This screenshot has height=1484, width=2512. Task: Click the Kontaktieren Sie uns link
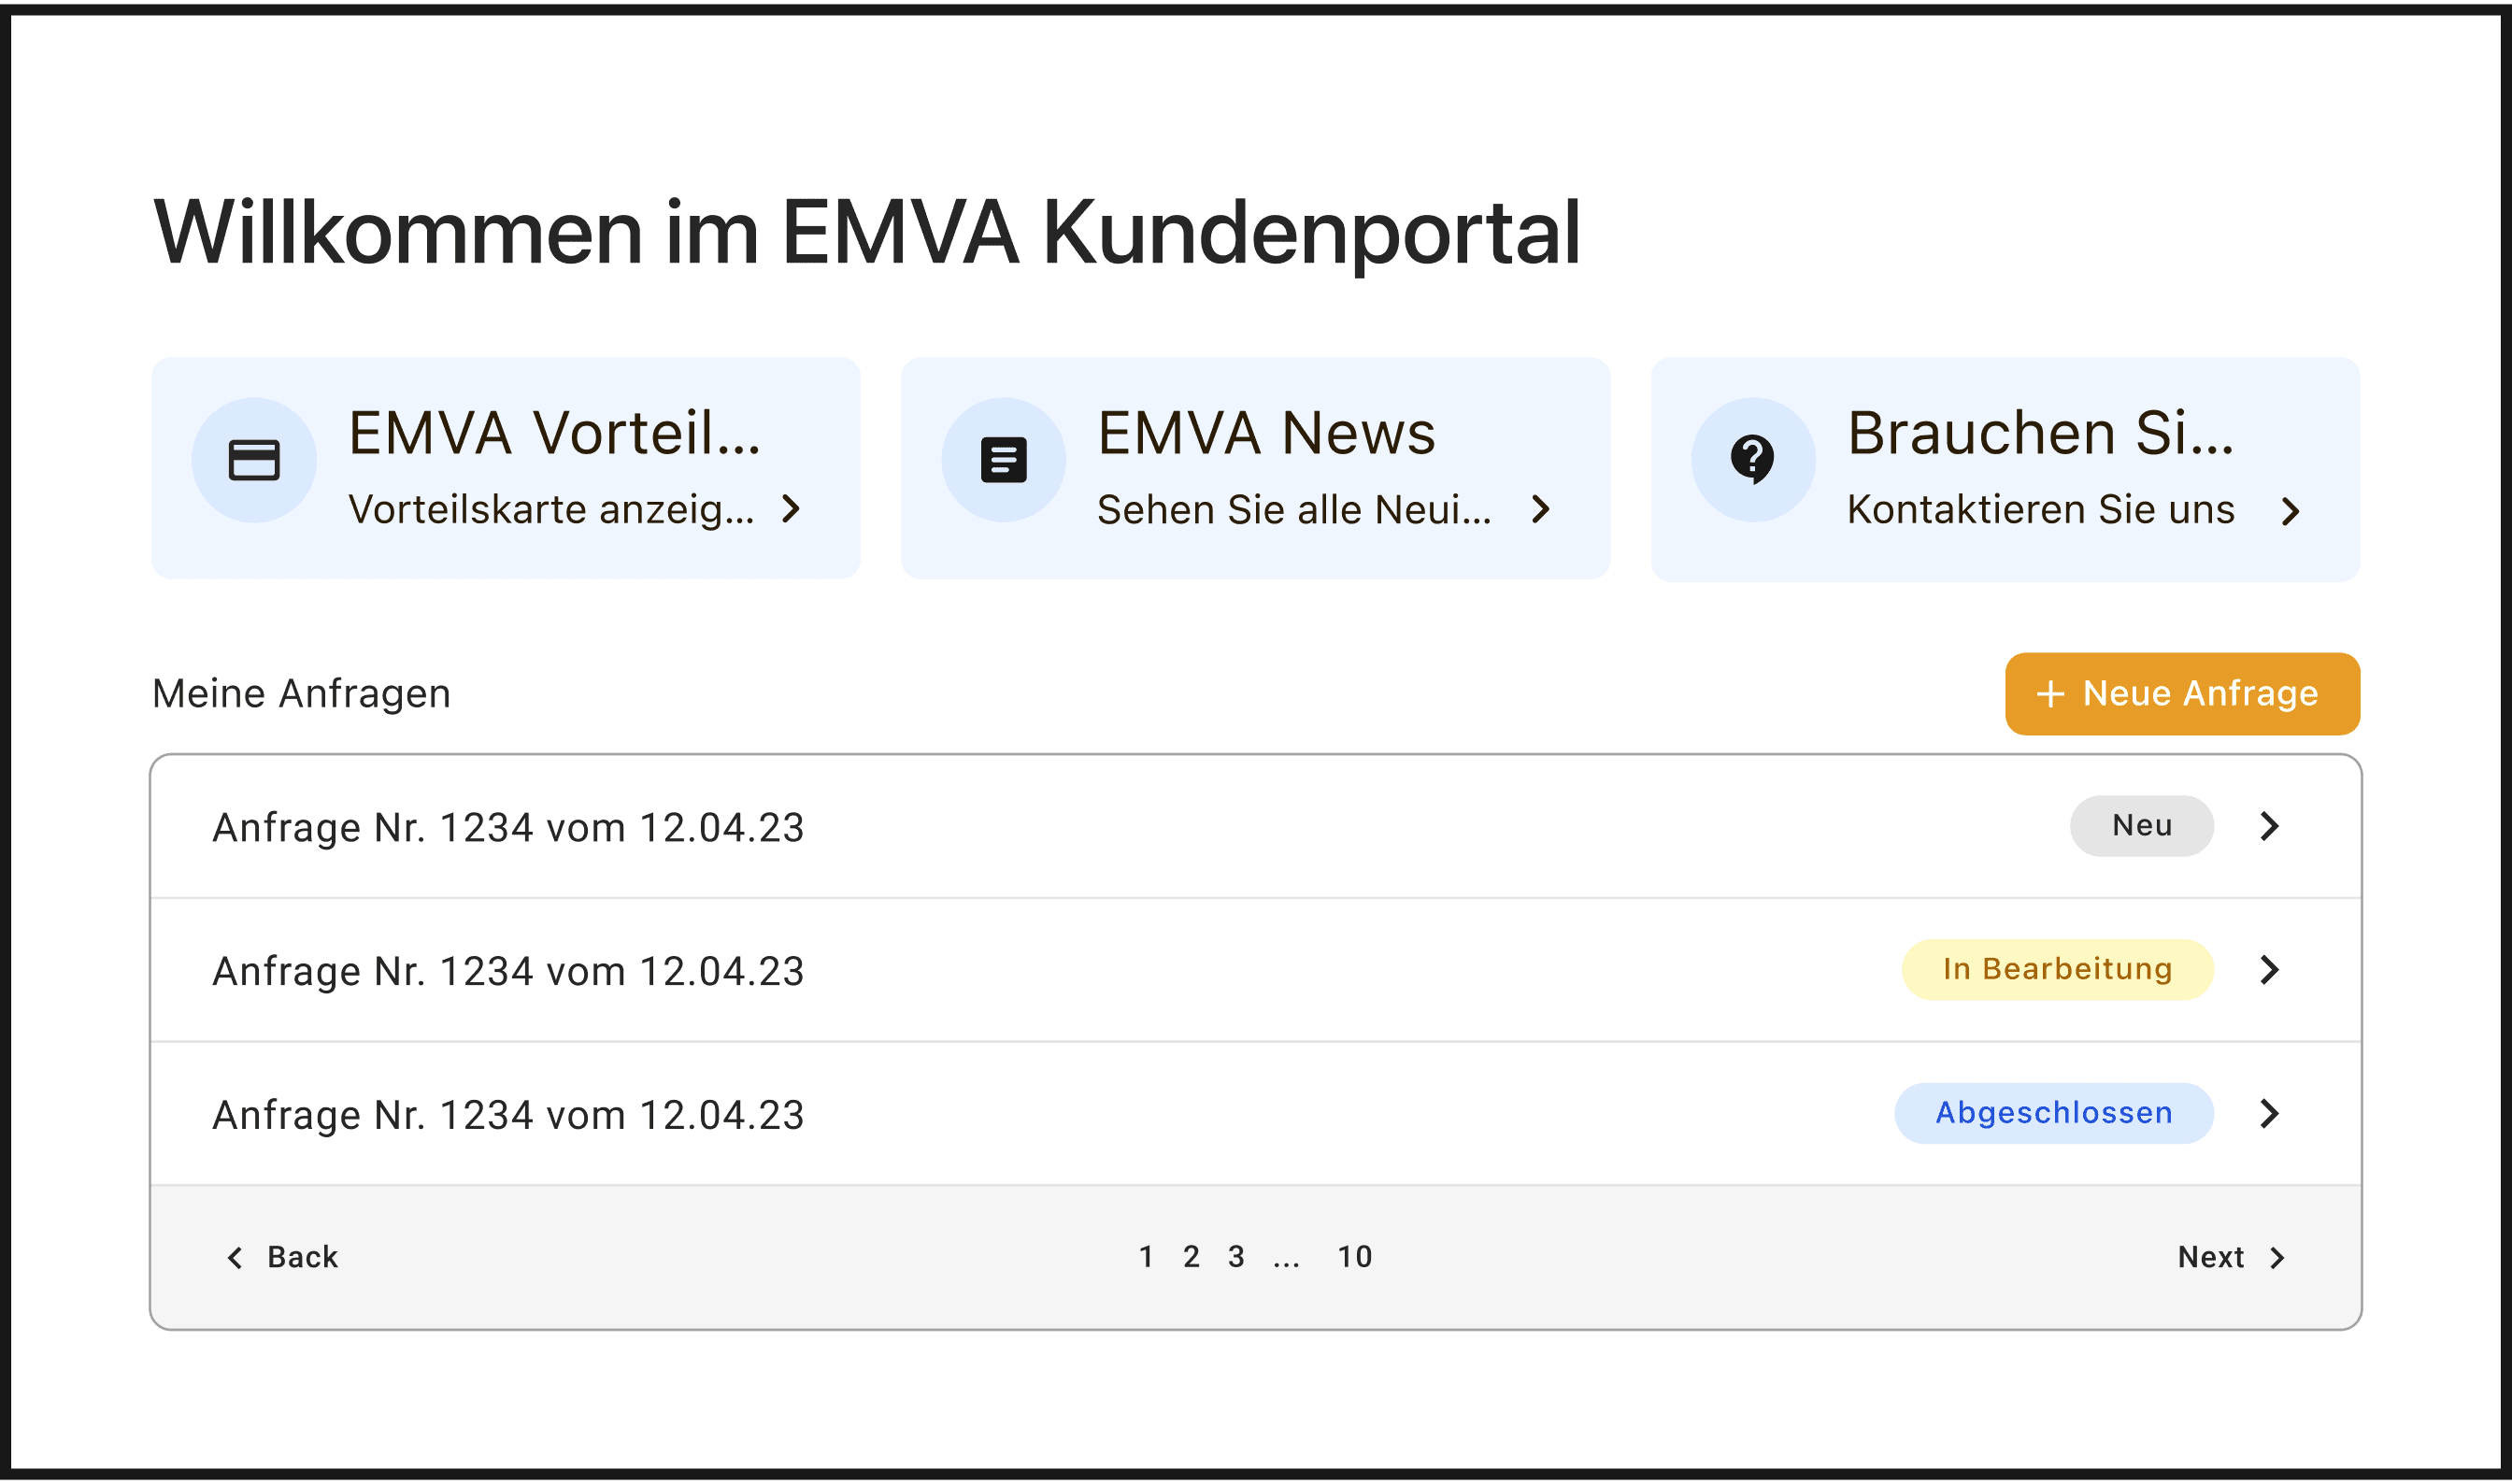click(x=2040, y=510)
